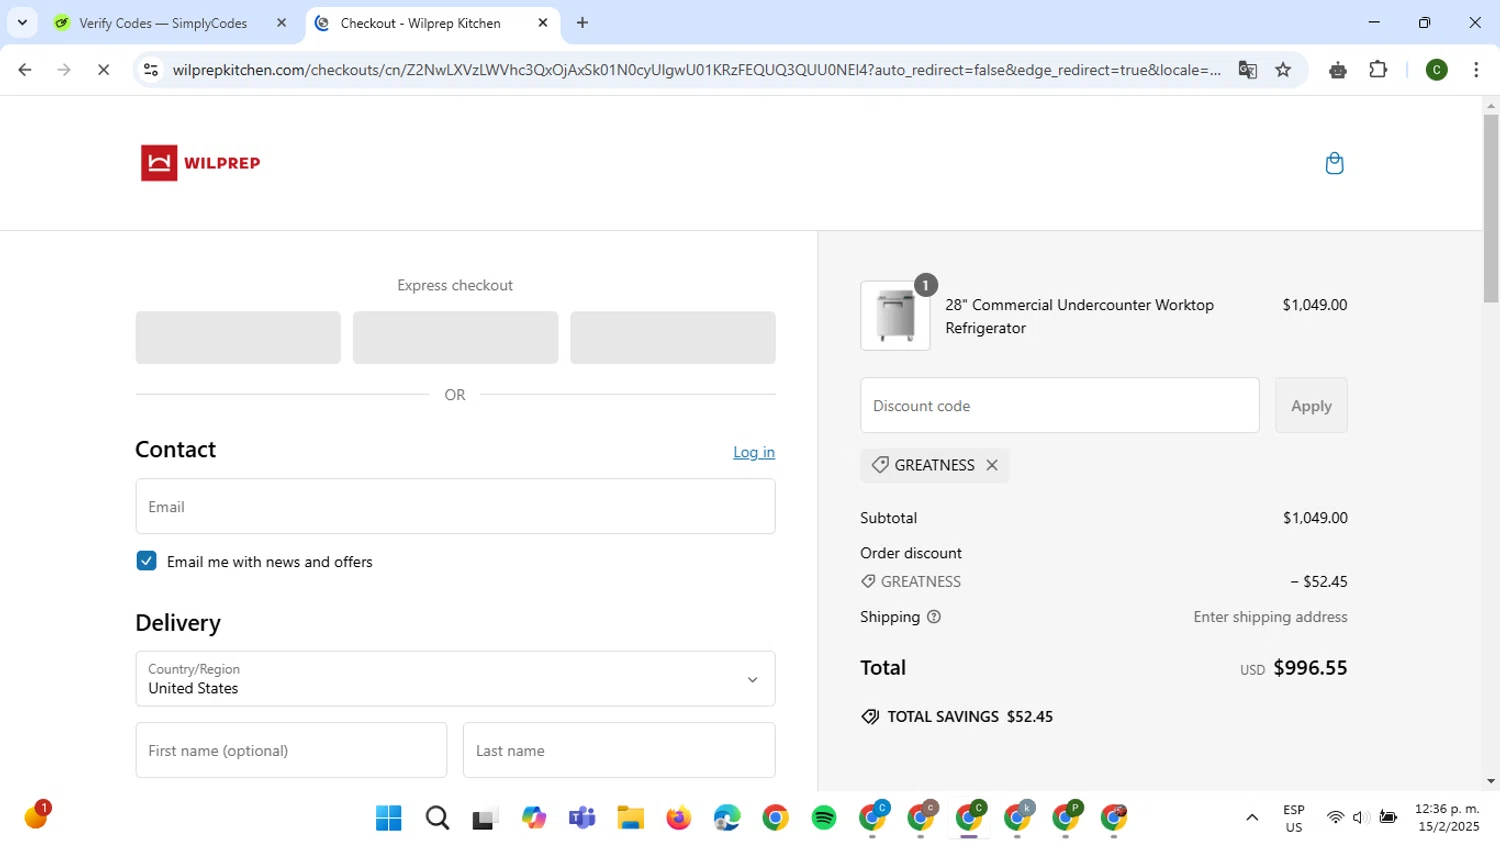Image resolution: width=1500 pixels, height=843 pixels.
Task: Click the shipping info question mark icon
Action: (x=934, y=617)
